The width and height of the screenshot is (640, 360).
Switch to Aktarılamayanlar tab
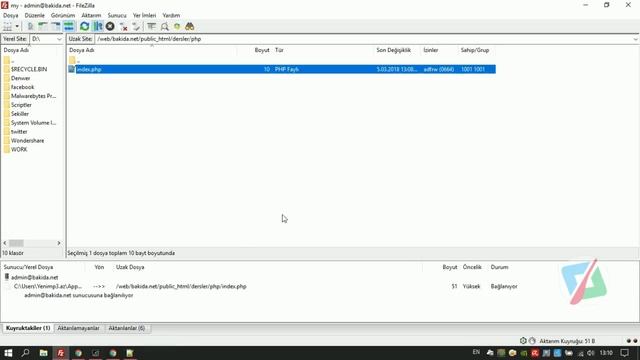click(x=78, y=328)
